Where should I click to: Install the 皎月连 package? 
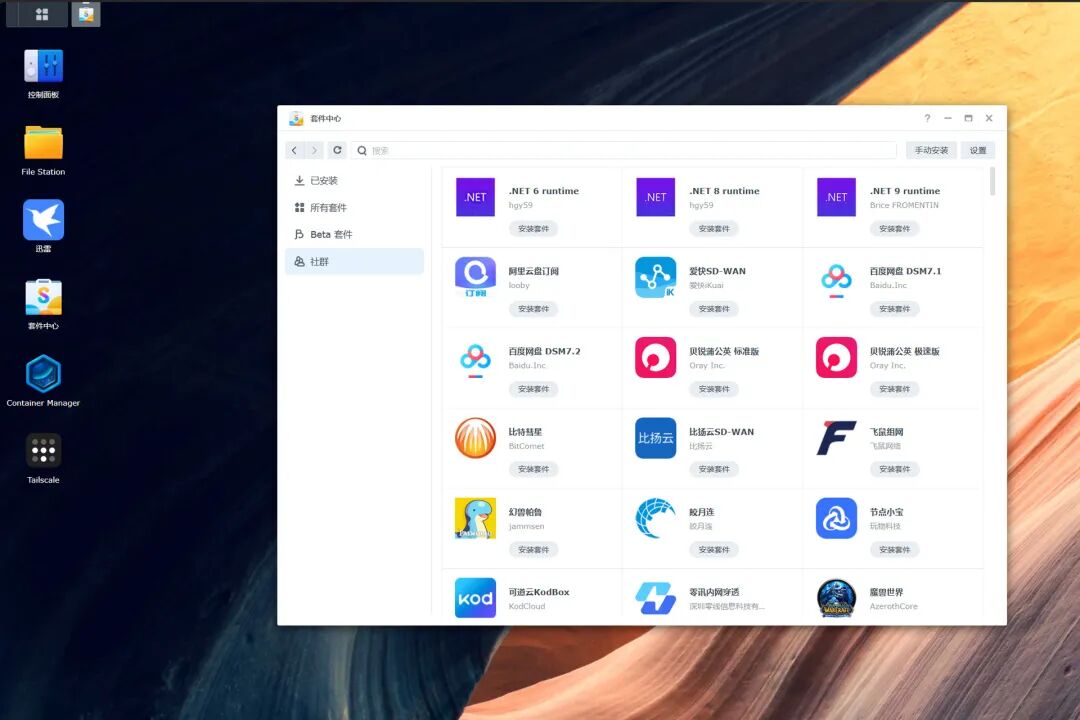[714, 550]
